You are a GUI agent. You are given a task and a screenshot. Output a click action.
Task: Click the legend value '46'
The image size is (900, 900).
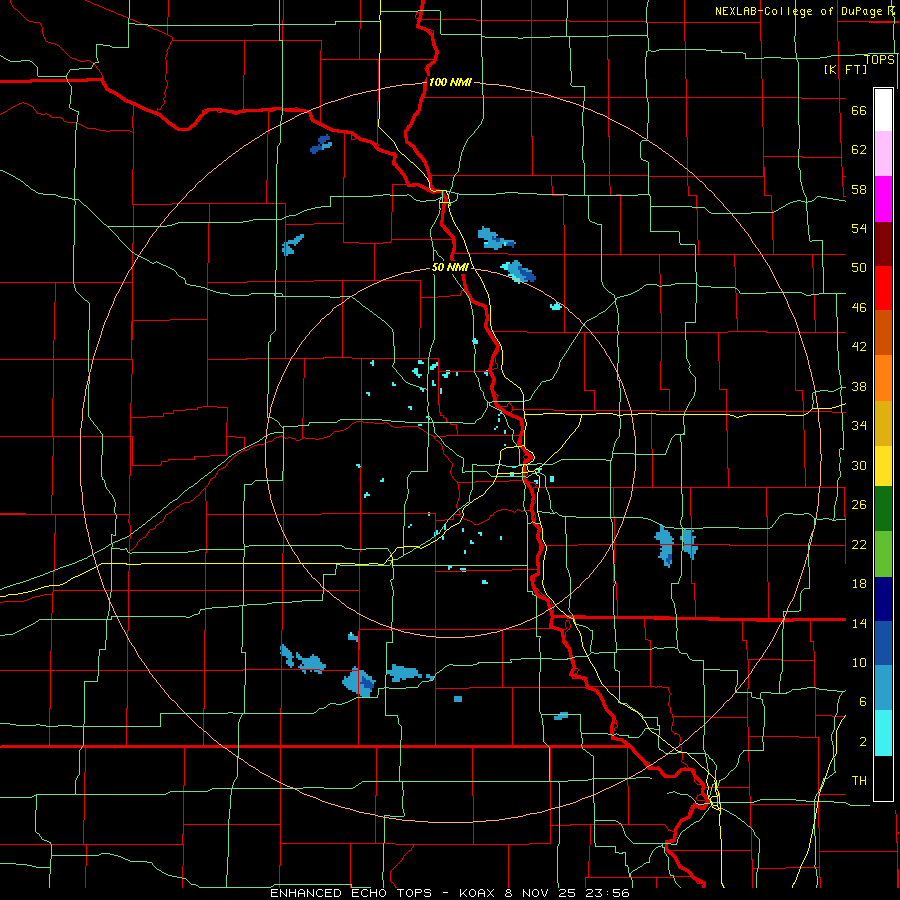click(x=859, y=307)
